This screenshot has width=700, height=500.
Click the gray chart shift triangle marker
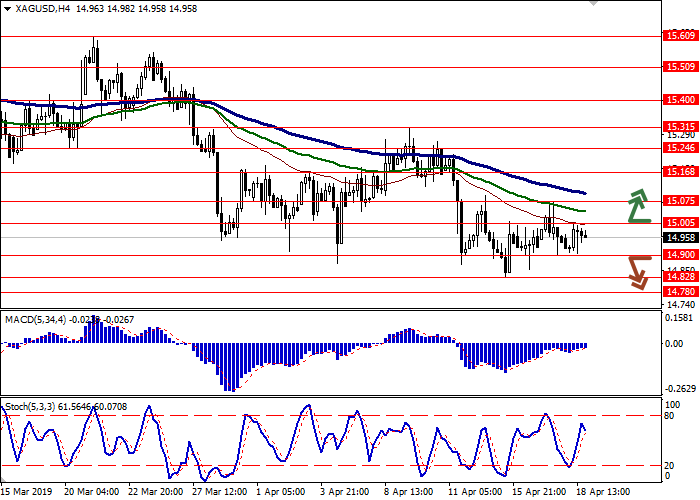pyautogui.click(x=597, y=6)
